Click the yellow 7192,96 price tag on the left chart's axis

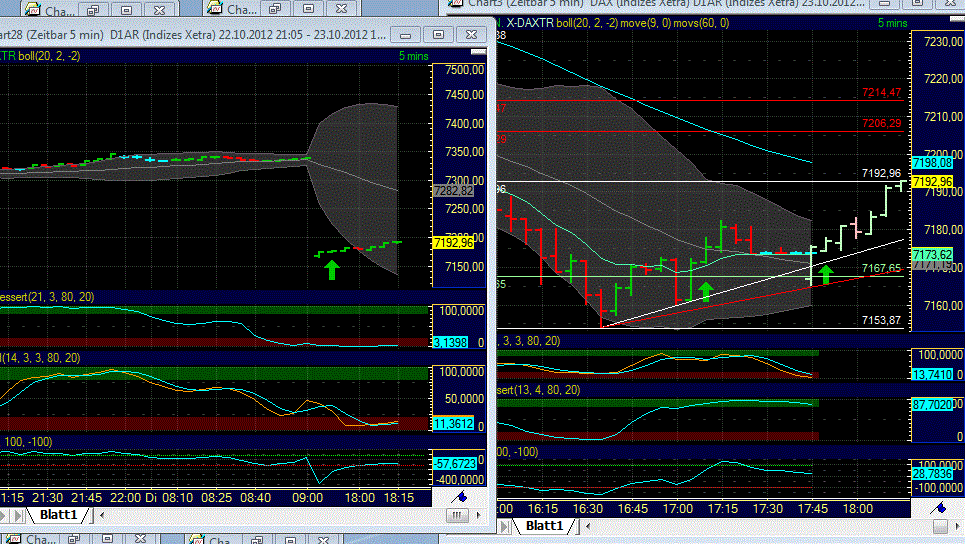[x=454, y=243]
